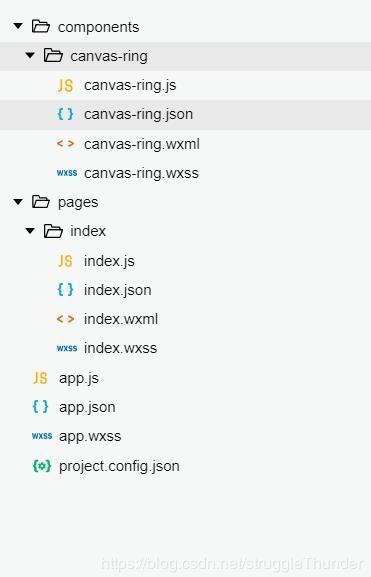Collapse the index folder arrow

click(30, 231)
